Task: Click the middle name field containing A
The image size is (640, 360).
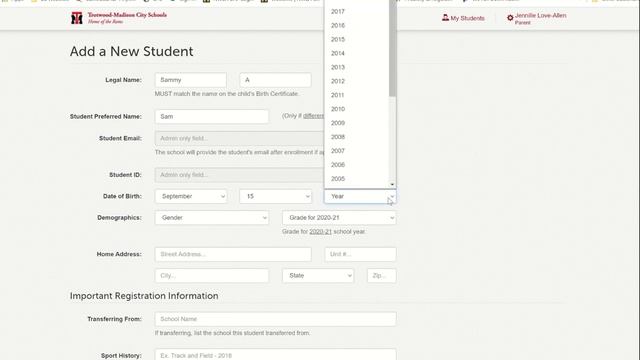Action: [x=276, y=80]
